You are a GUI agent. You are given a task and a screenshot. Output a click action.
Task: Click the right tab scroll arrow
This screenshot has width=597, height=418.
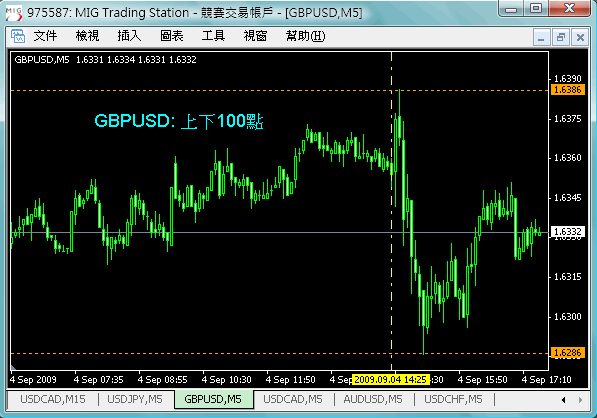pos(580,400)
